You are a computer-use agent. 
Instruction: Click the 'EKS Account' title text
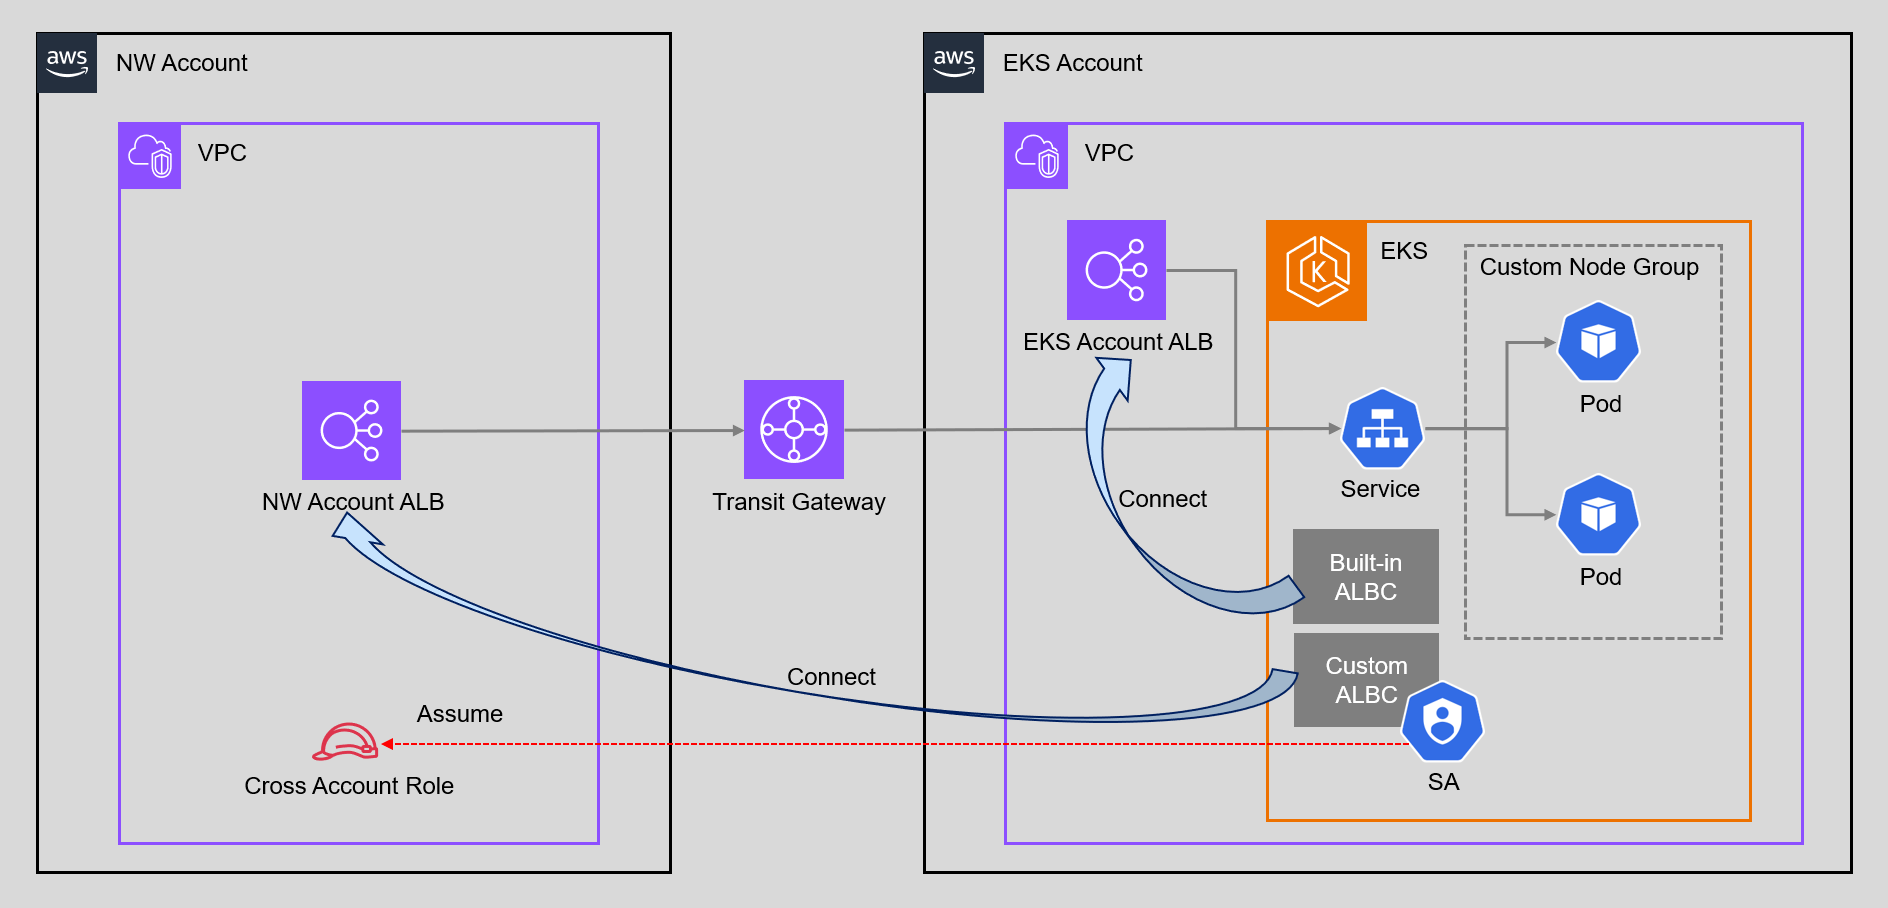click(x=1072, y=63)
